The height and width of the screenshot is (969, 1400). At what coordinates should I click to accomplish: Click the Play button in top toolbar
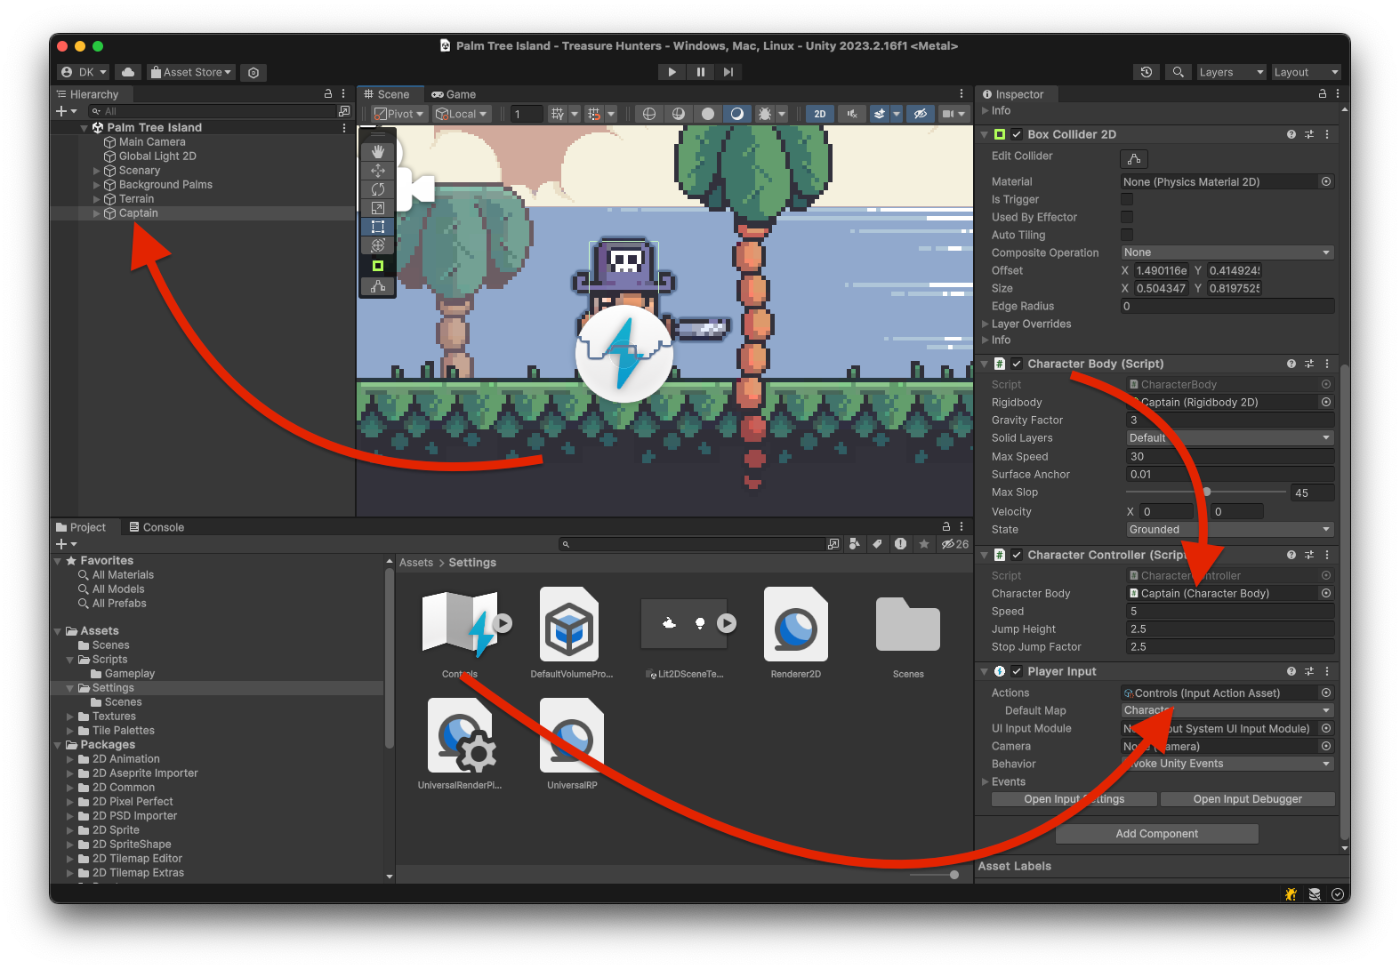tap(672, 72)
